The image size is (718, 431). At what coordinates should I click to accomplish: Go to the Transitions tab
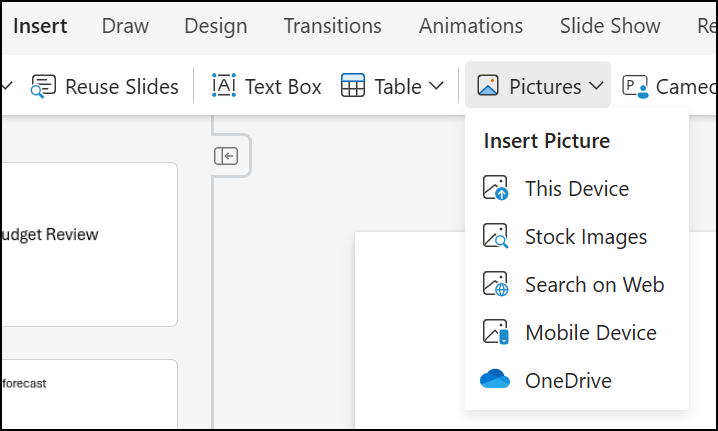point(332,26)
